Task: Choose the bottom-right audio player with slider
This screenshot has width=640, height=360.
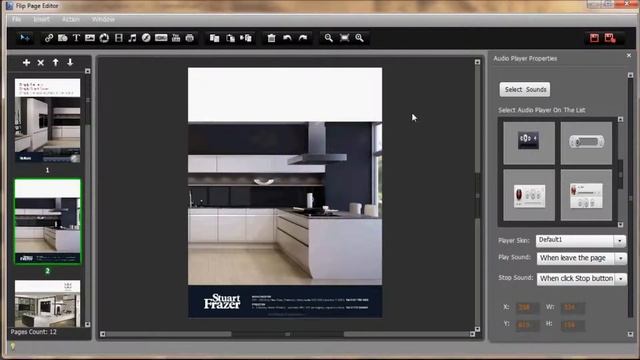Action: [x=586, y=195]
